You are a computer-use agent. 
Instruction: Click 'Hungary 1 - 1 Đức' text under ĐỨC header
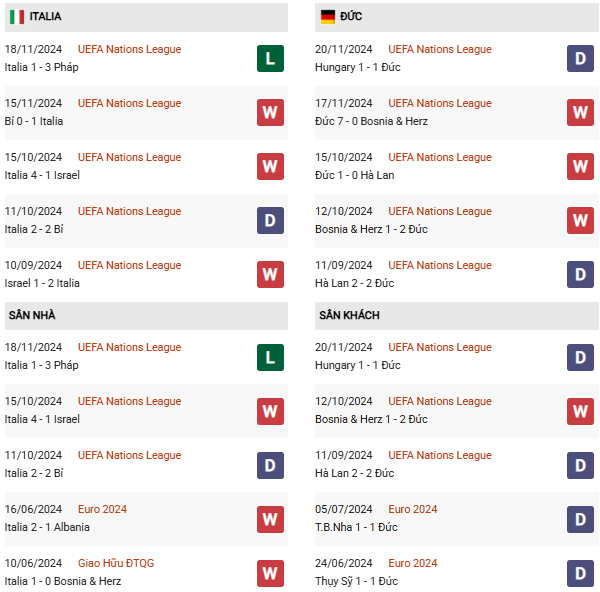coord(358,67)
